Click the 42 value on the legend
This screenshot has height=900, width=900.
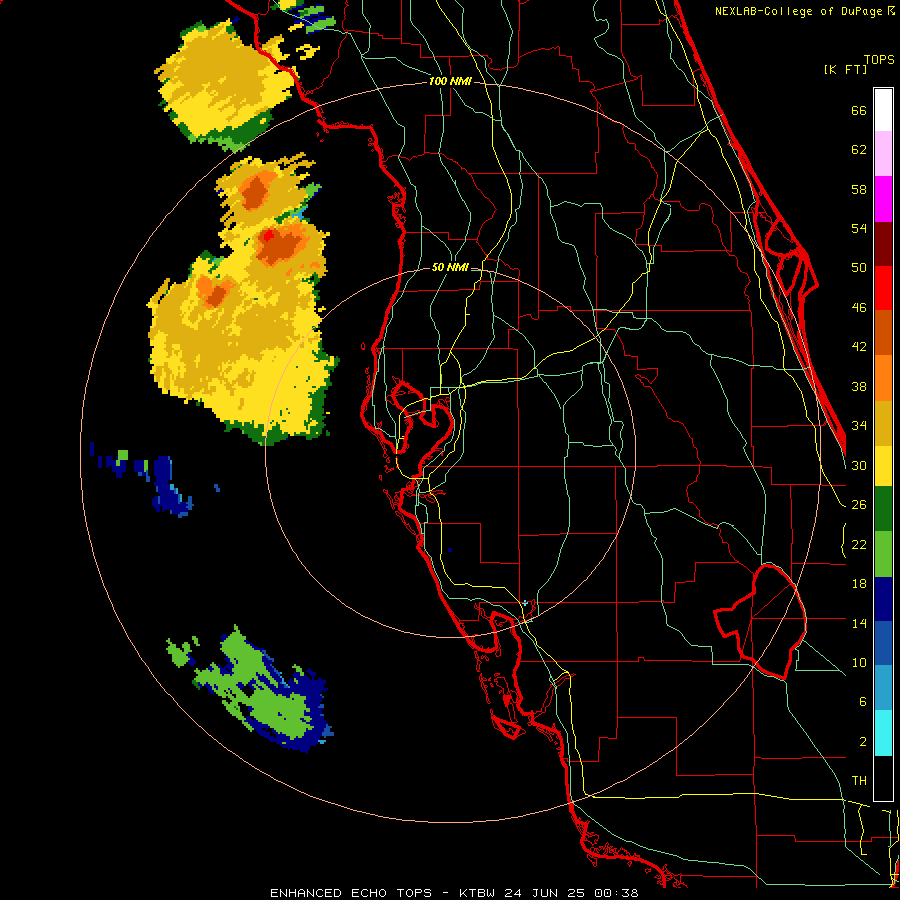[859, 347]
